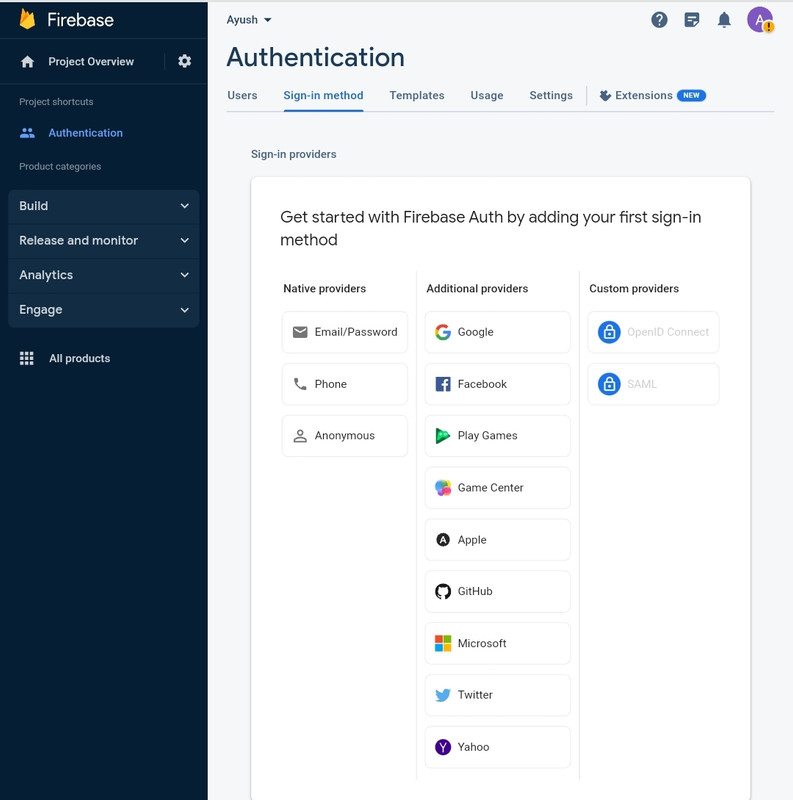Open Project Overview link
The image size is (793, 800).
[91, 62]
